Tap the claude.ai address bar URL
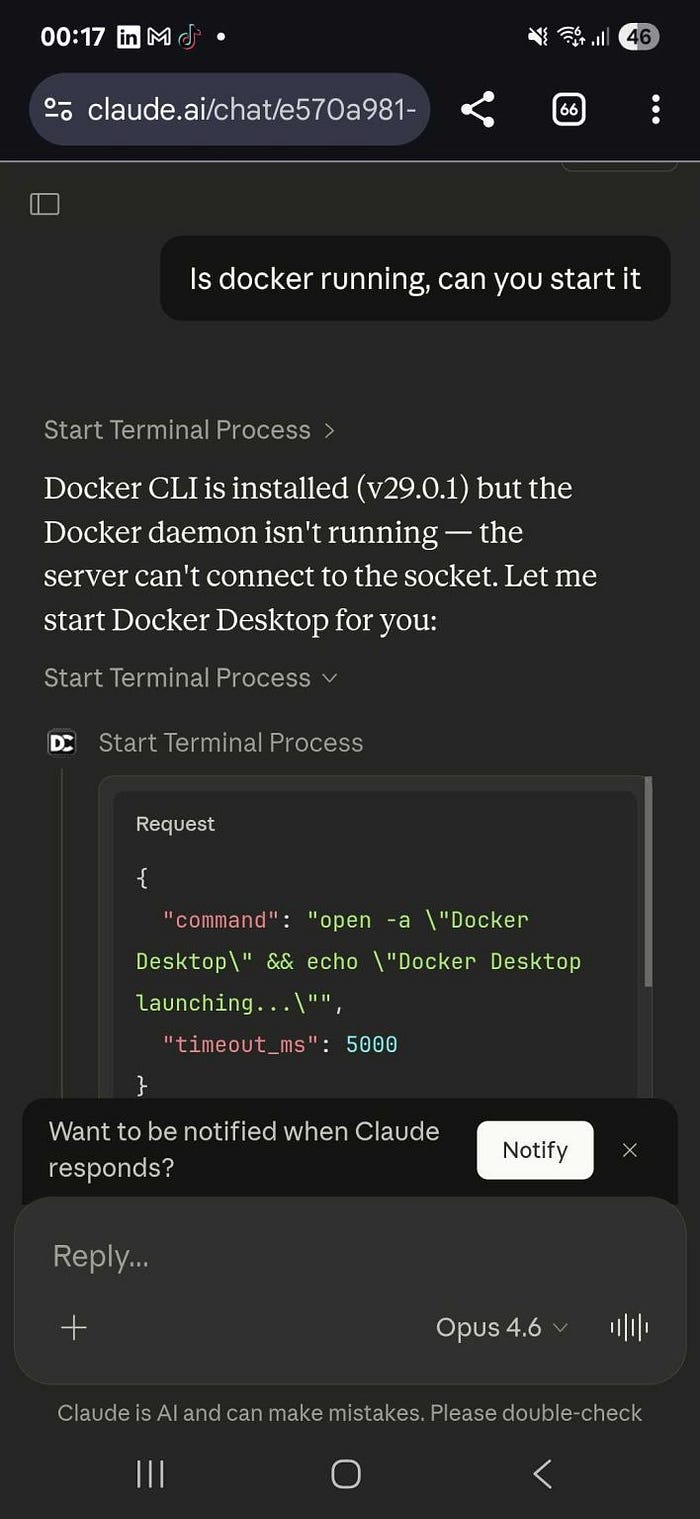This screenshot has height=1519, width=700. 250,109
